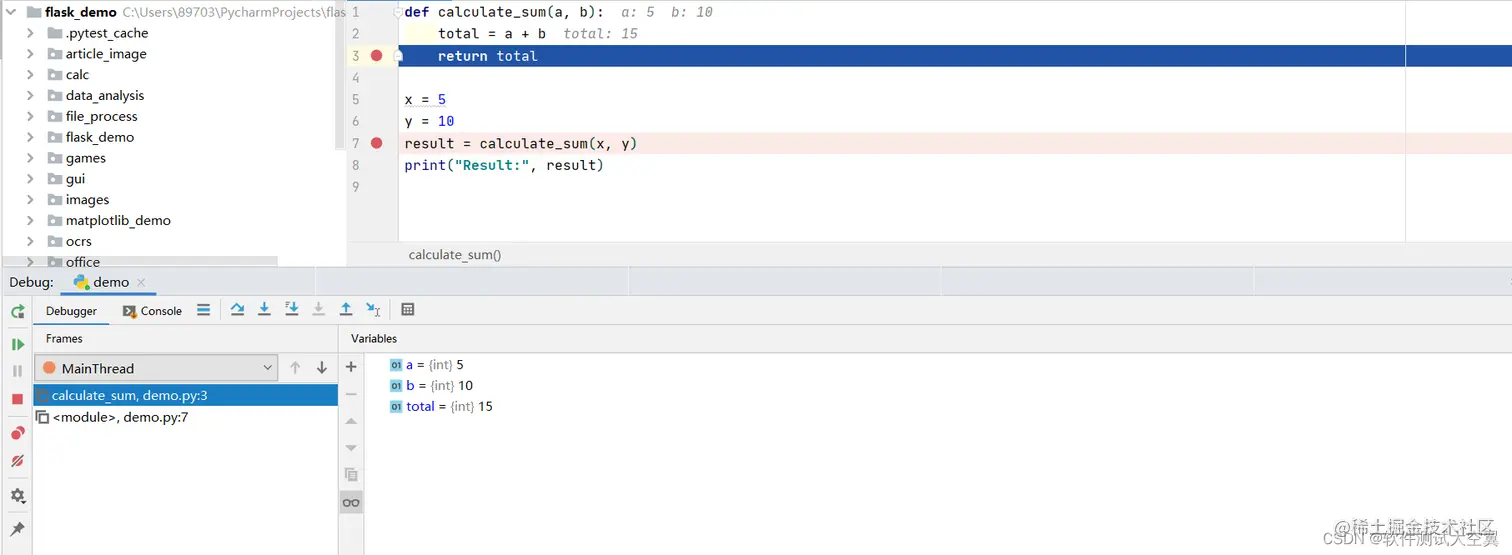1512x555 pixels.
Task: Expand the .pytest_cache folder
Action: pos(30,33)
